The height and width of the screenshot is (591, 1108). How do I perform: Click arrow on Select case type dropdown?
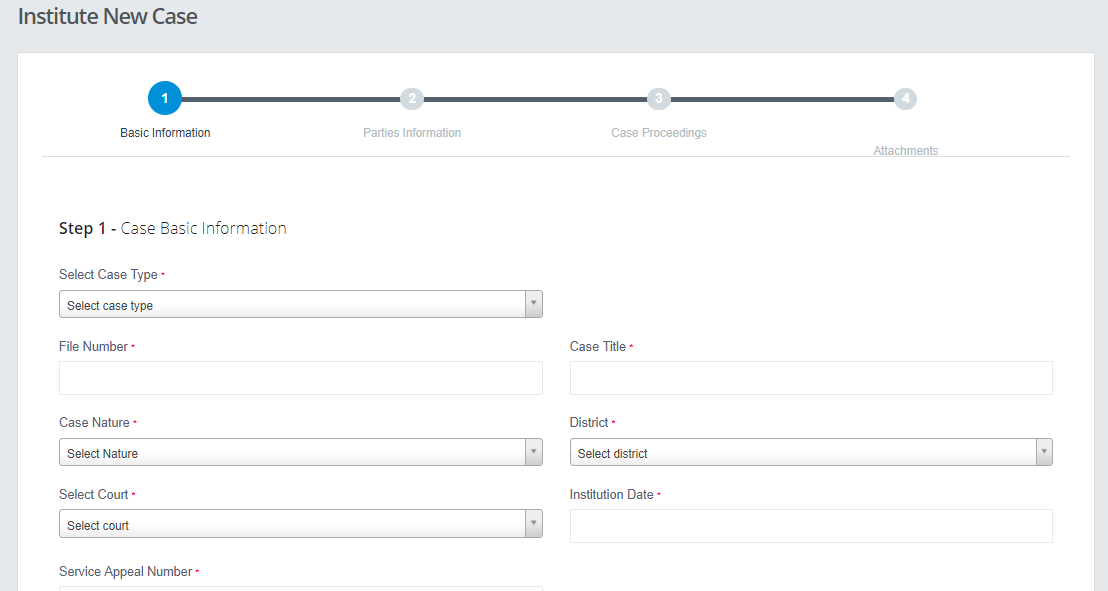[534, 304]
